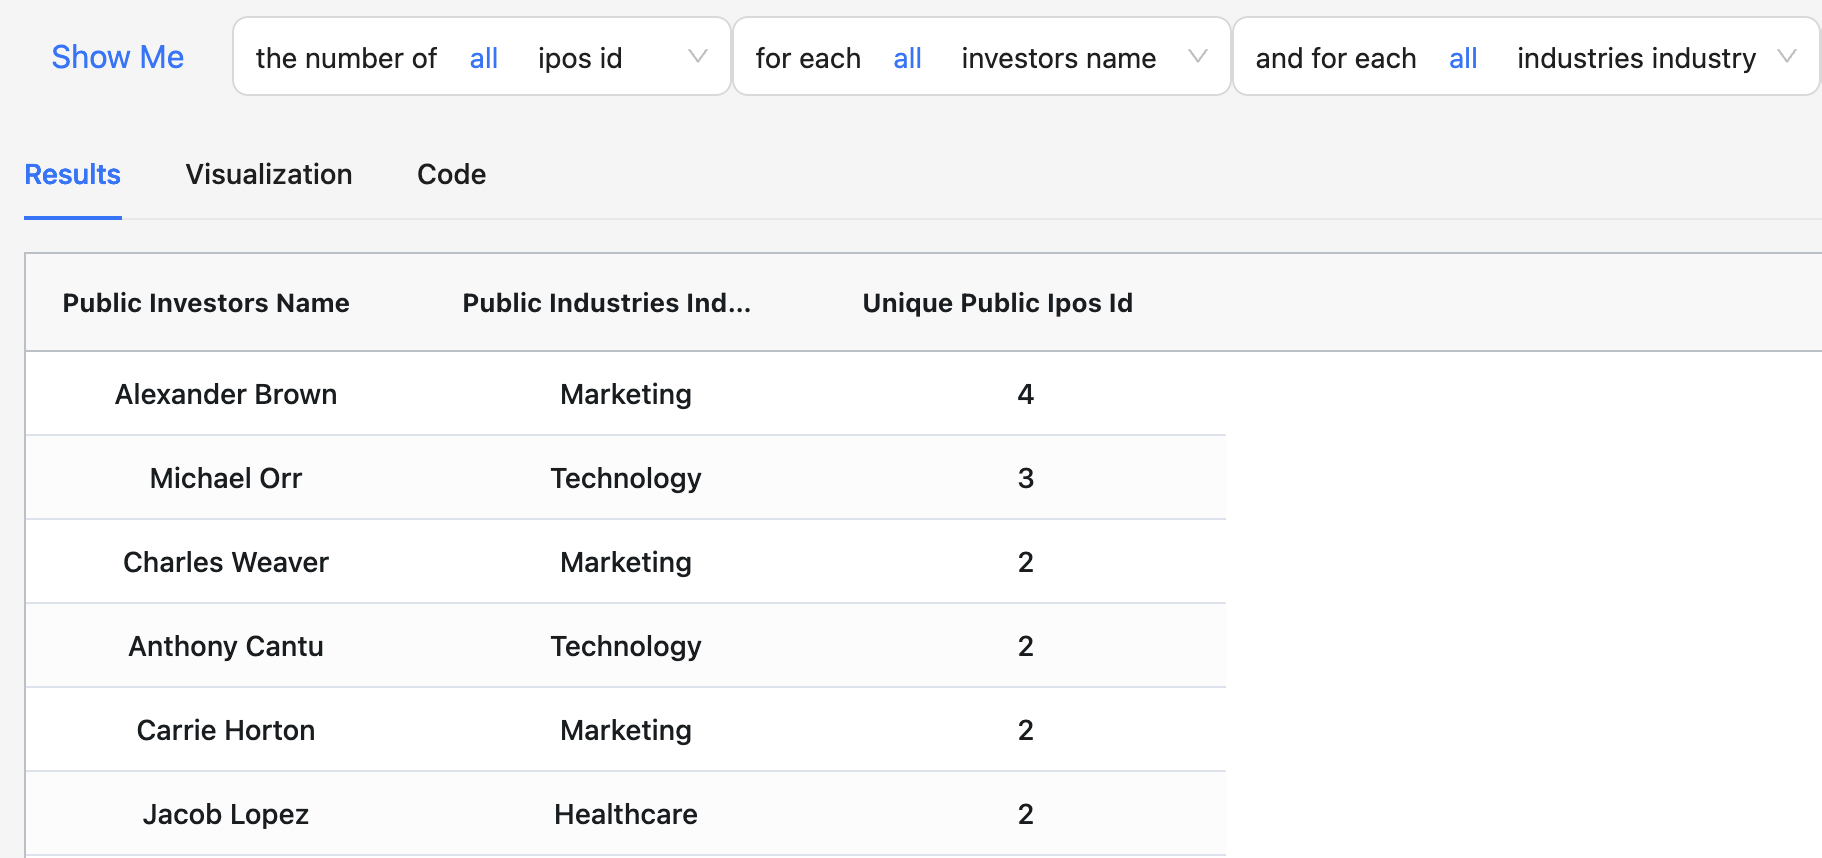Select the Carrie Horton row cell
This screenshot has height=858, width=1822.
pos(226,731)
